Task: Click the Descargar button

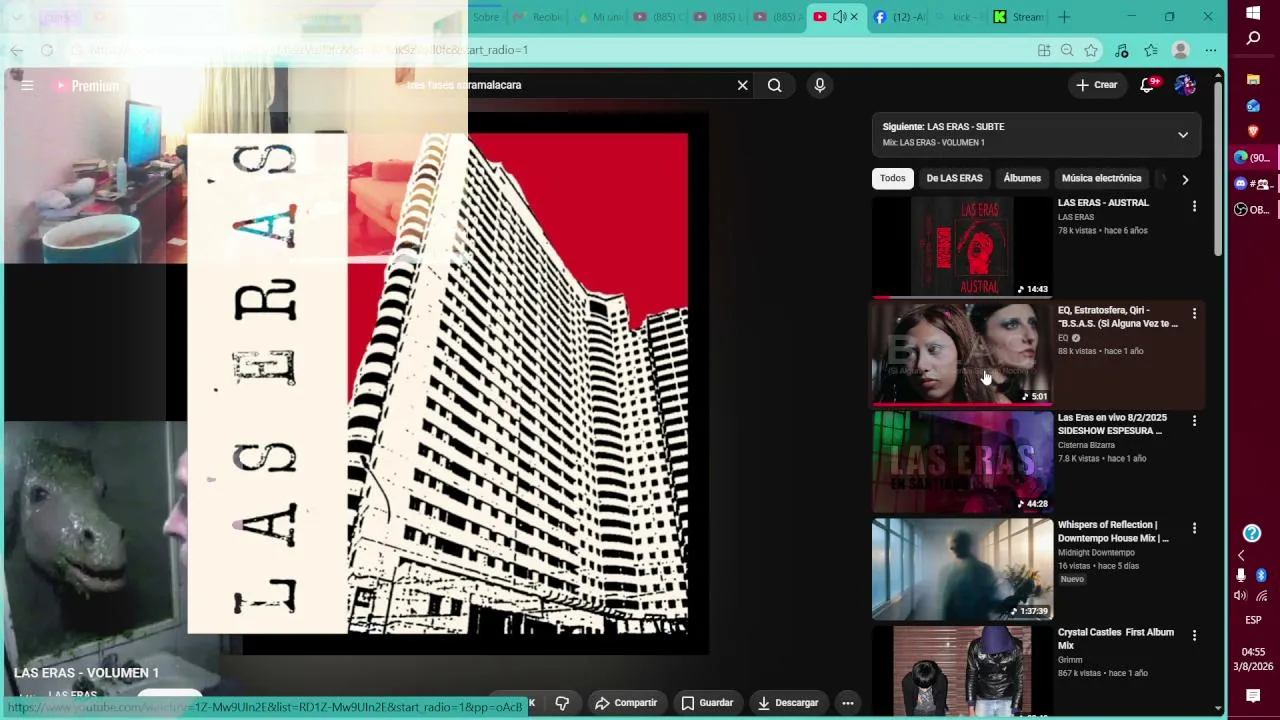Action: point(788,703)
